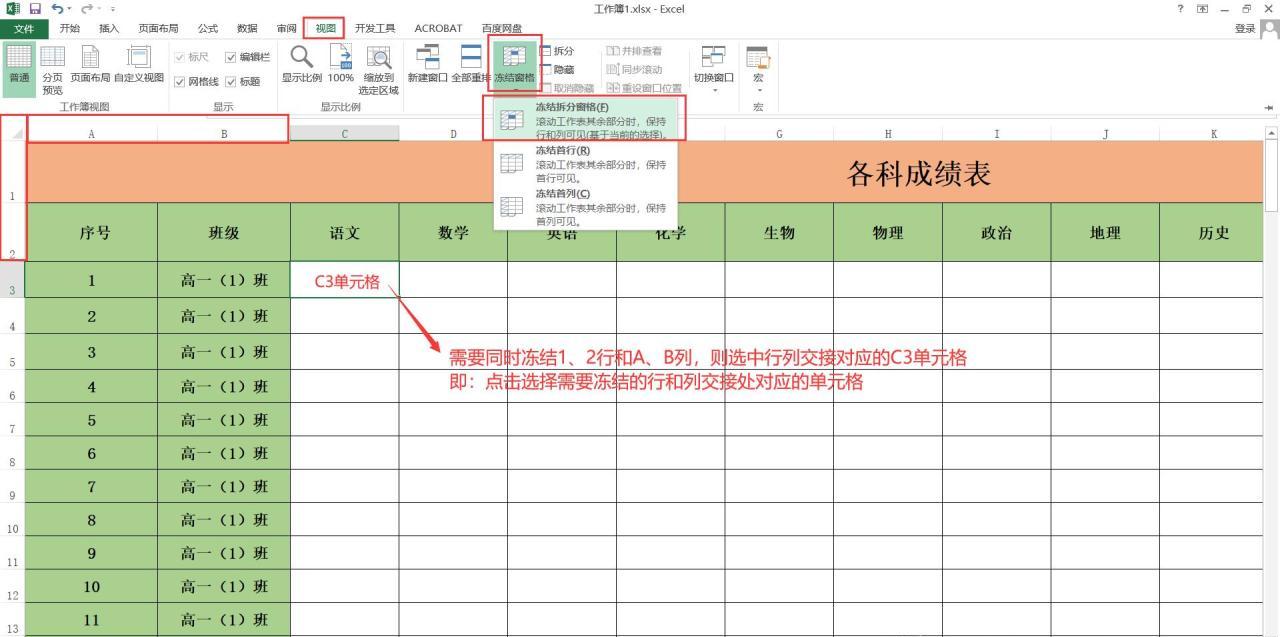
Task: Choose 冻结首列(C) freeze first column
Action: point(588,206)
